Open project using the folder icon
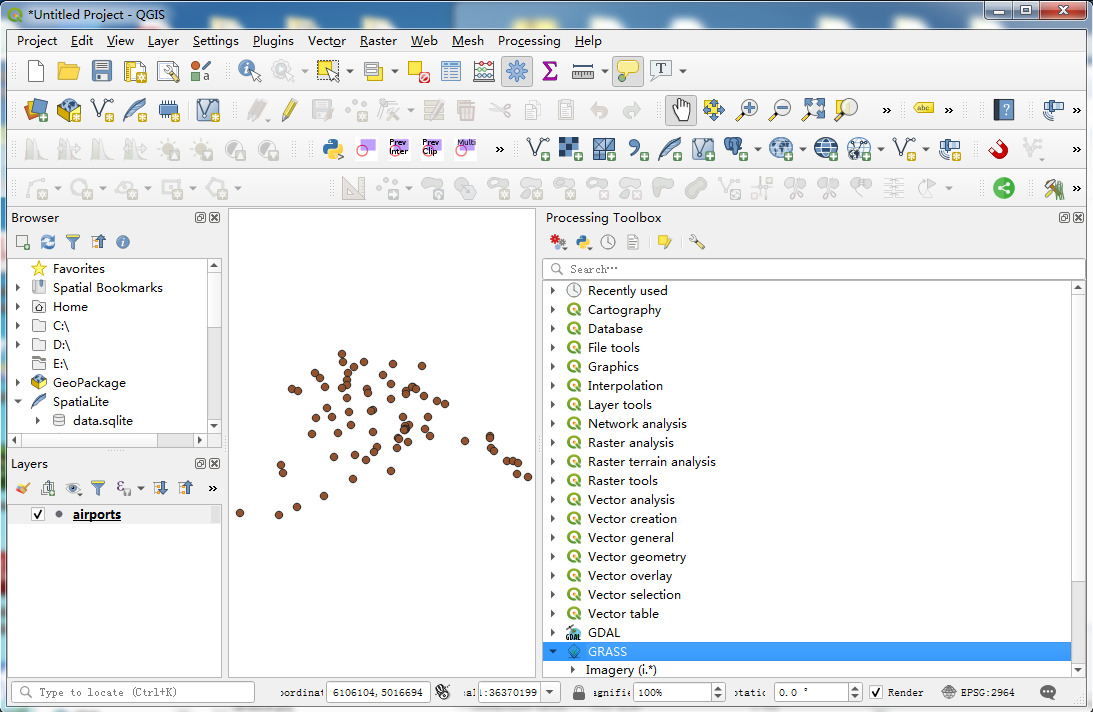 point(68,71)
